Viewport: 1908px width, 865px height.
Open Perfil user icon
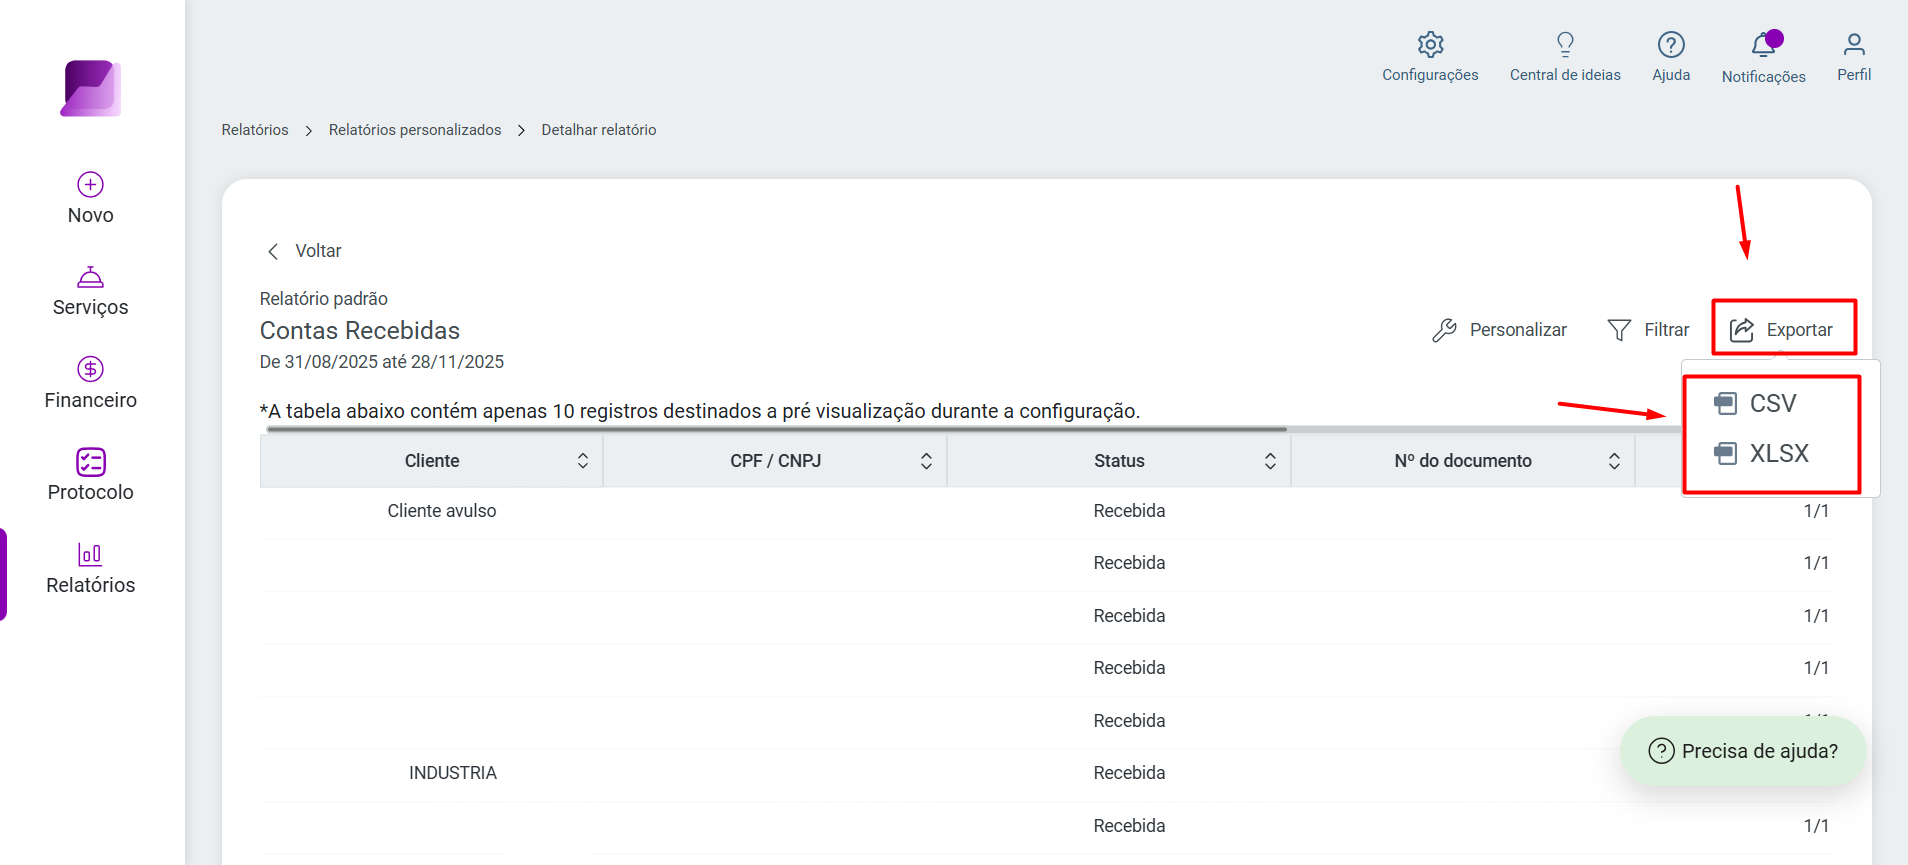coord(1854,44)
